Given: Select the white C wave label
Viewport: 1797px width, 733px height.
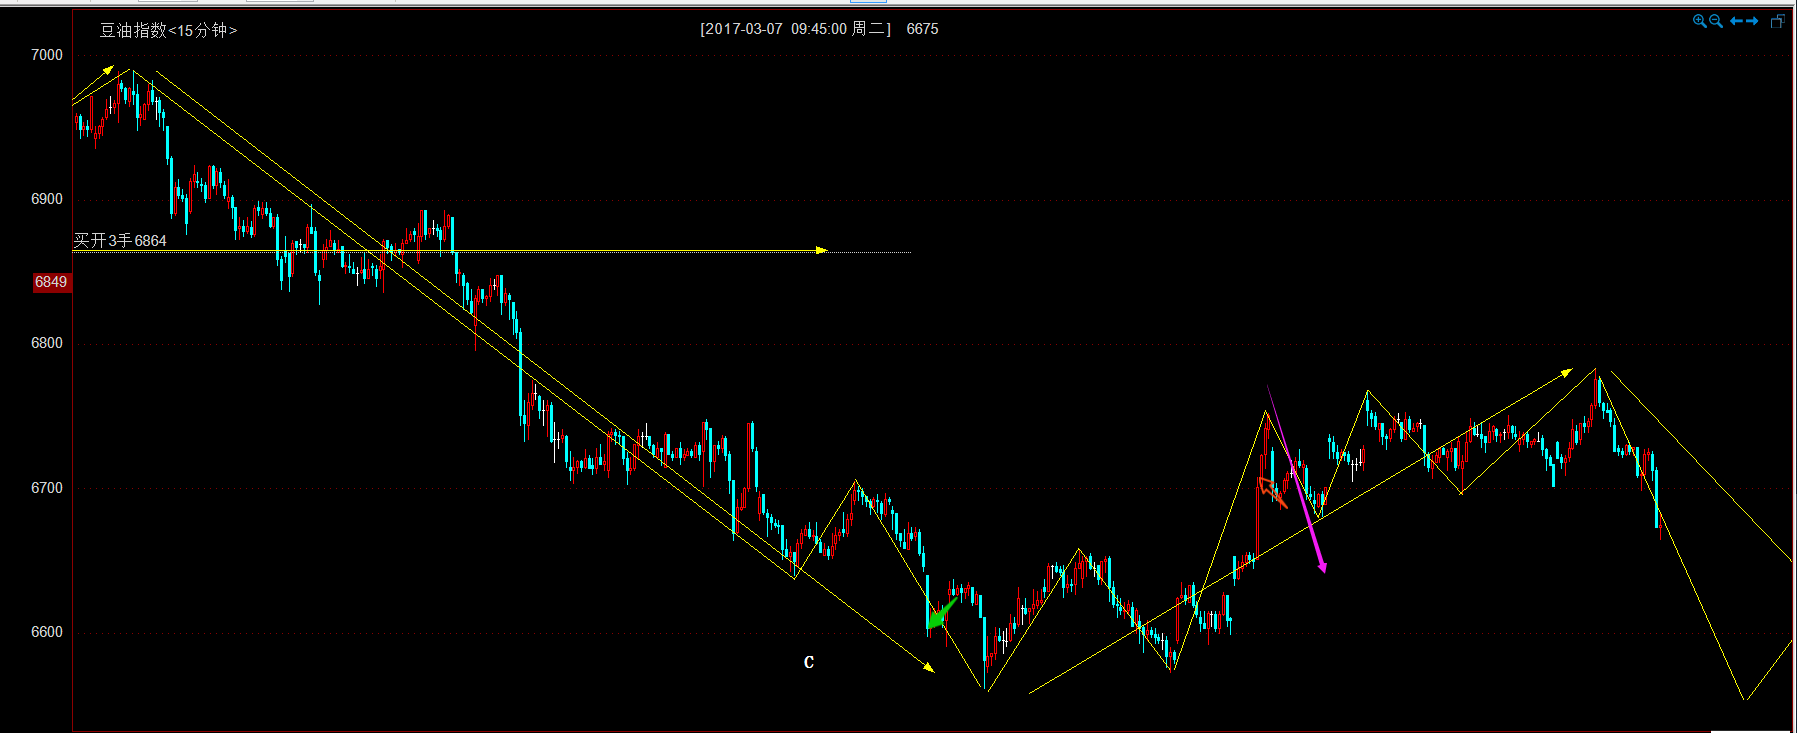Looking at the screenshot, I should (809, 662).
